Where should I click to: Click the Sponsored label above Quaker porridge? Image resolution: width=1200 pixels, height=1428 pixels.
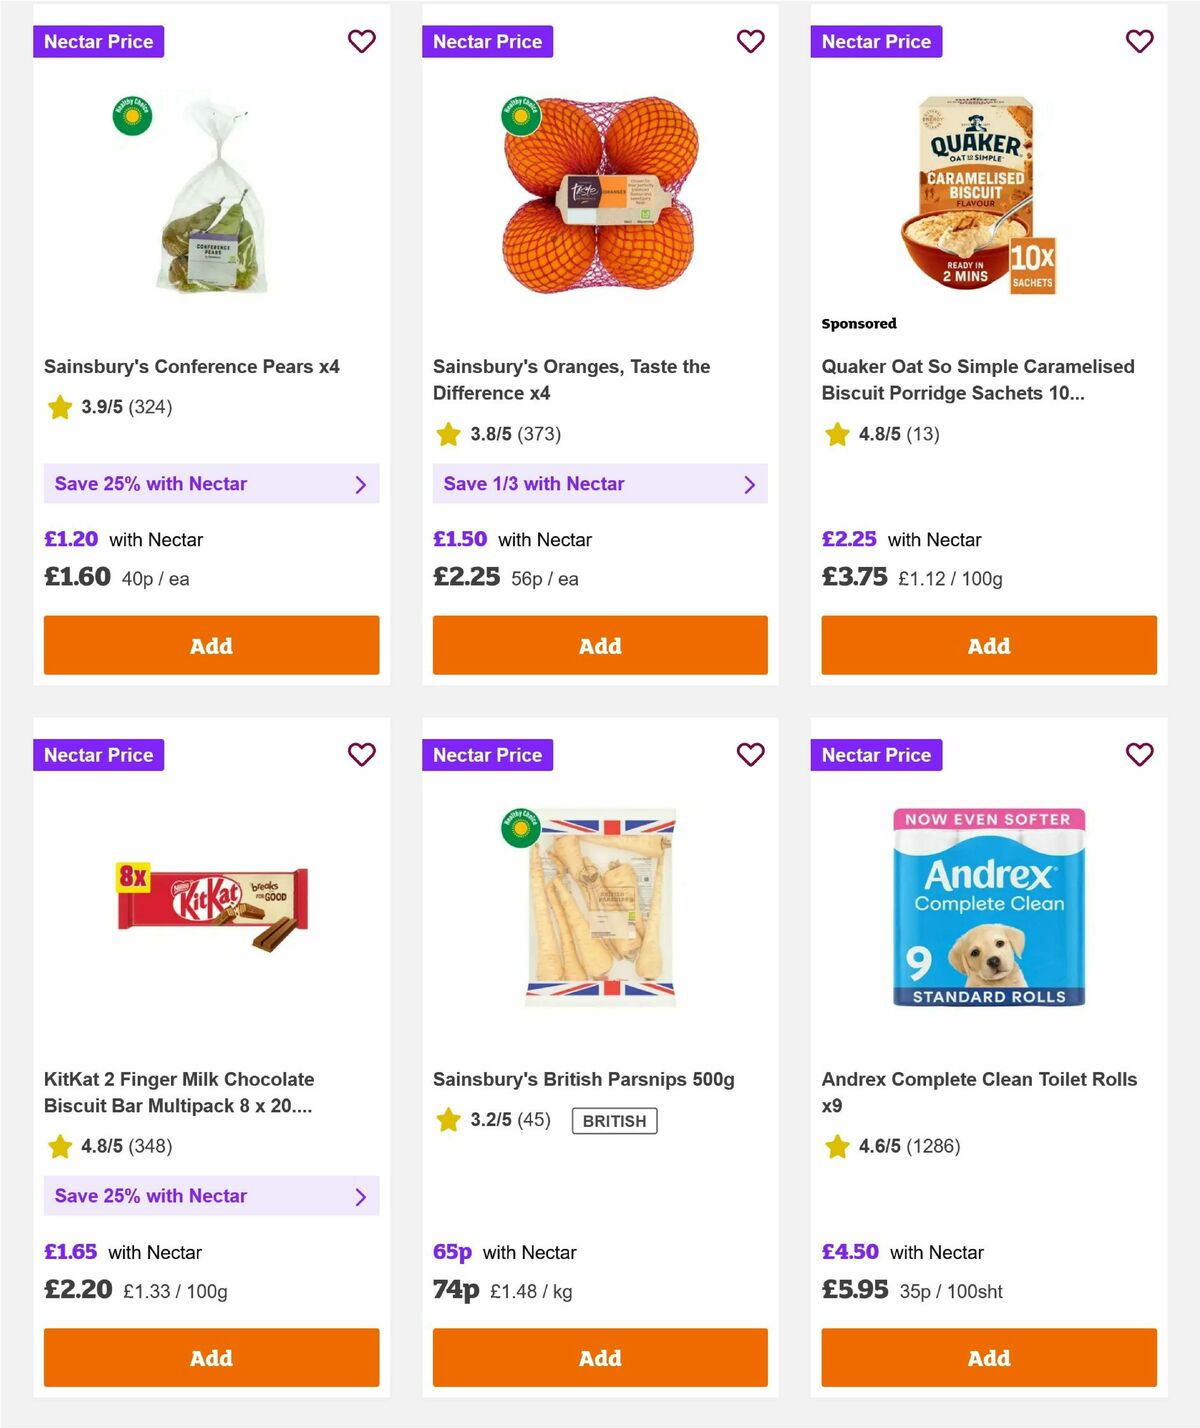[858, 324]
